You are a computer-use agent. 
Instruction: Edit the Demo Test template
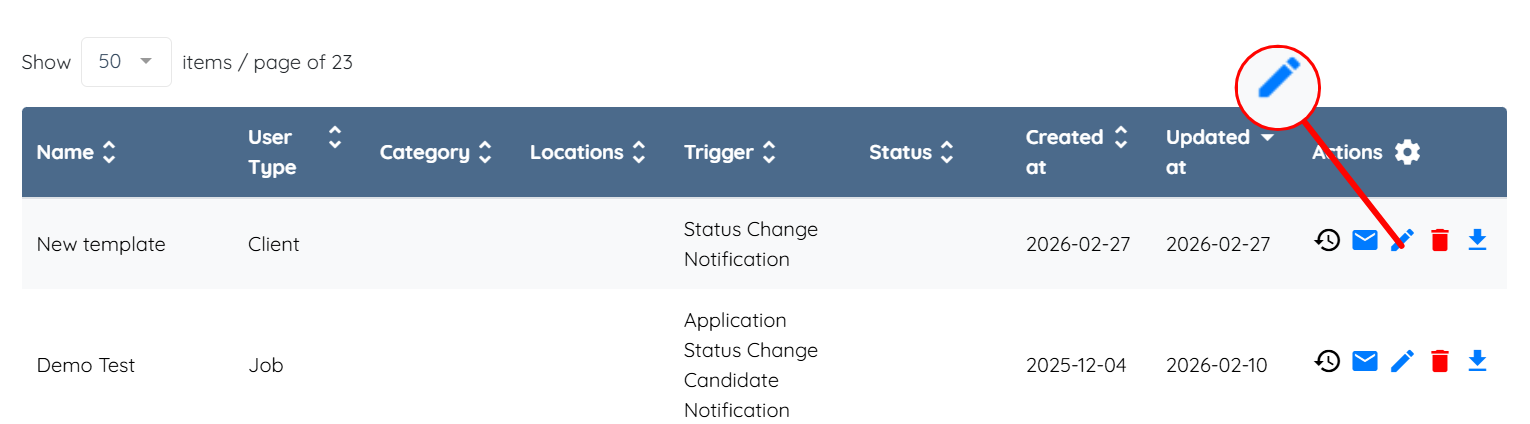point(1403,361)
